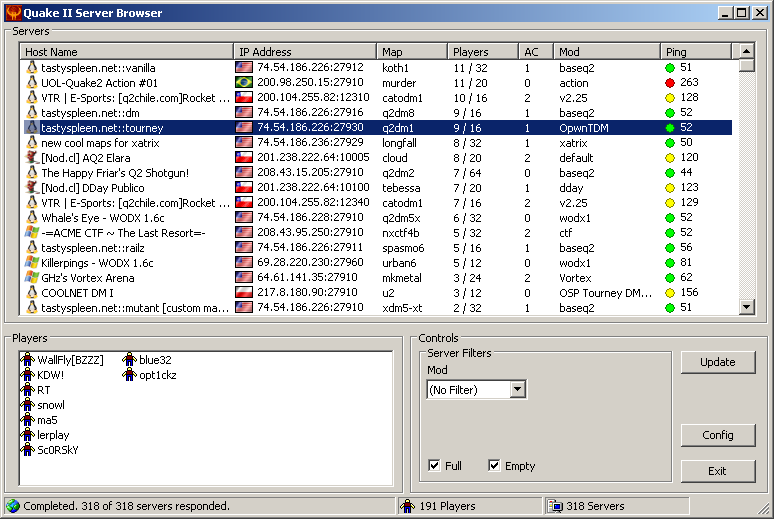Sort servers by Mod column header
Viewport: 774px width, 519px height.
[606, 52]
